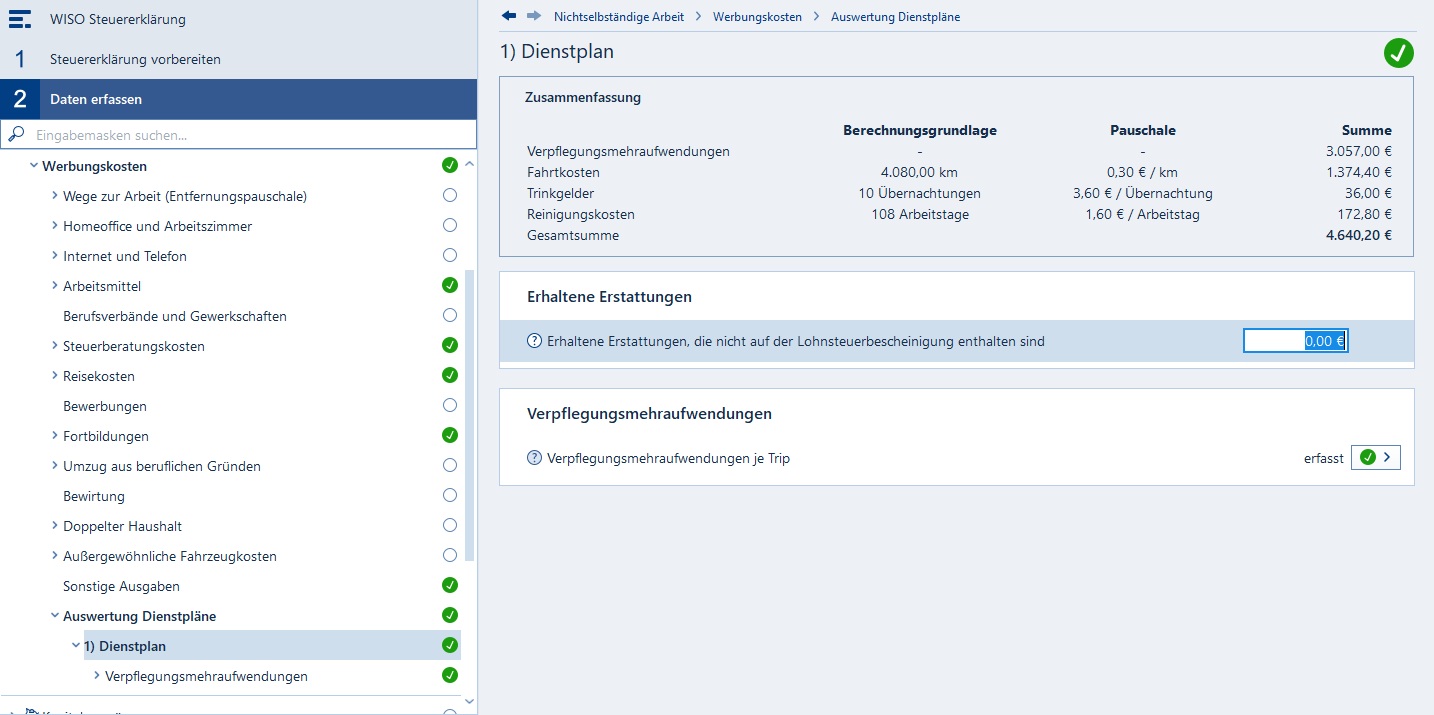Click green check status of Sonstige Ausgaben
The height and width of the screenshot is (715, 1434).
coord(450,585)
